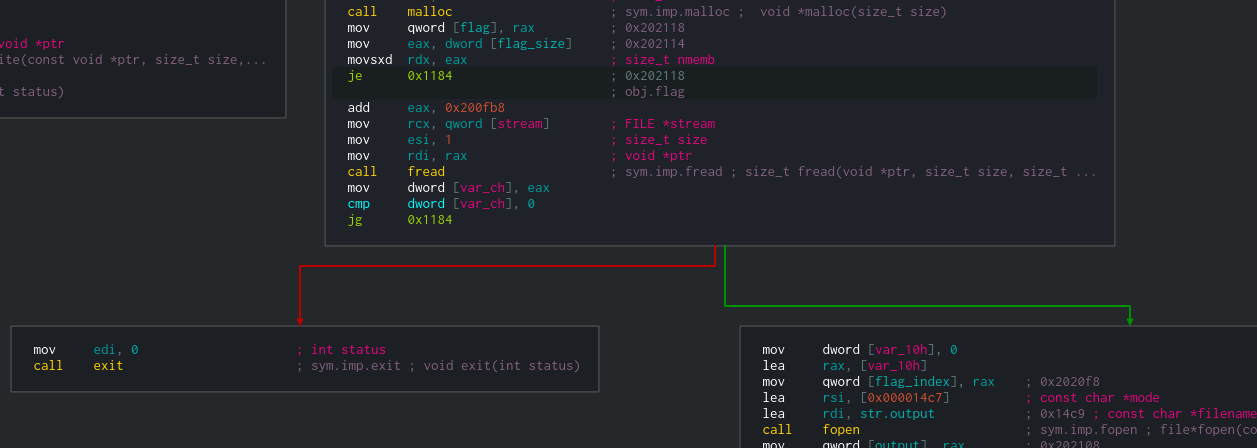
Task: Click 't status)' text in left block
Action: (x=32, y=92)
